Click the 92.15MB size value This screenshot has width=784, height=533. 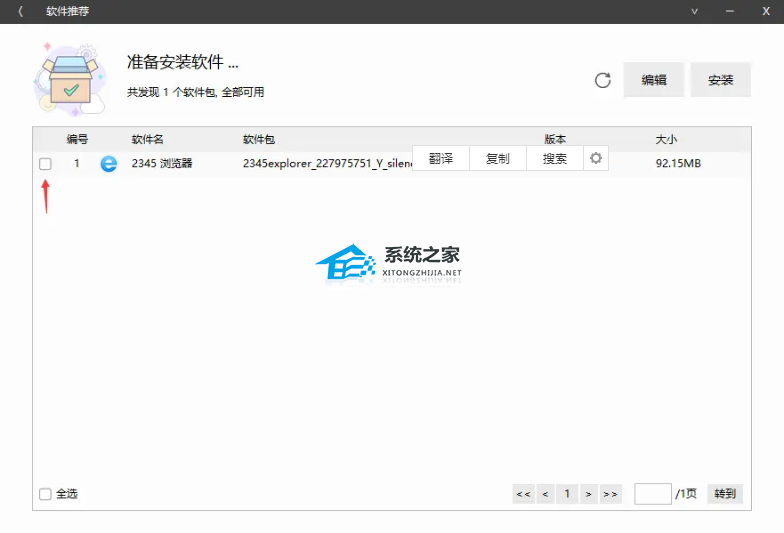[678, 164]
